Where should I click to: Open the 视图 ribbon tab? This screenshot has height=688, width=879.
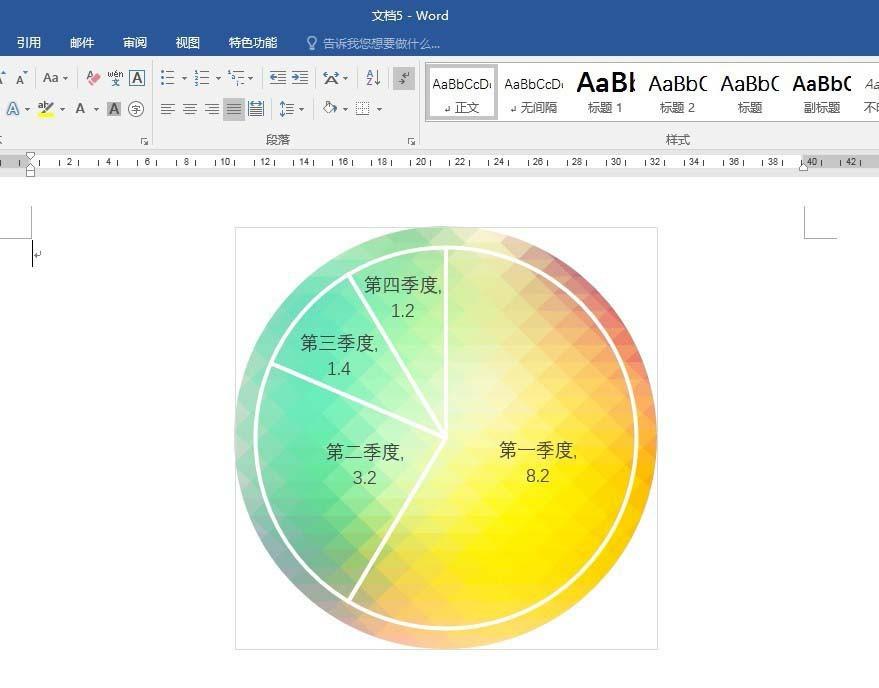187,43
